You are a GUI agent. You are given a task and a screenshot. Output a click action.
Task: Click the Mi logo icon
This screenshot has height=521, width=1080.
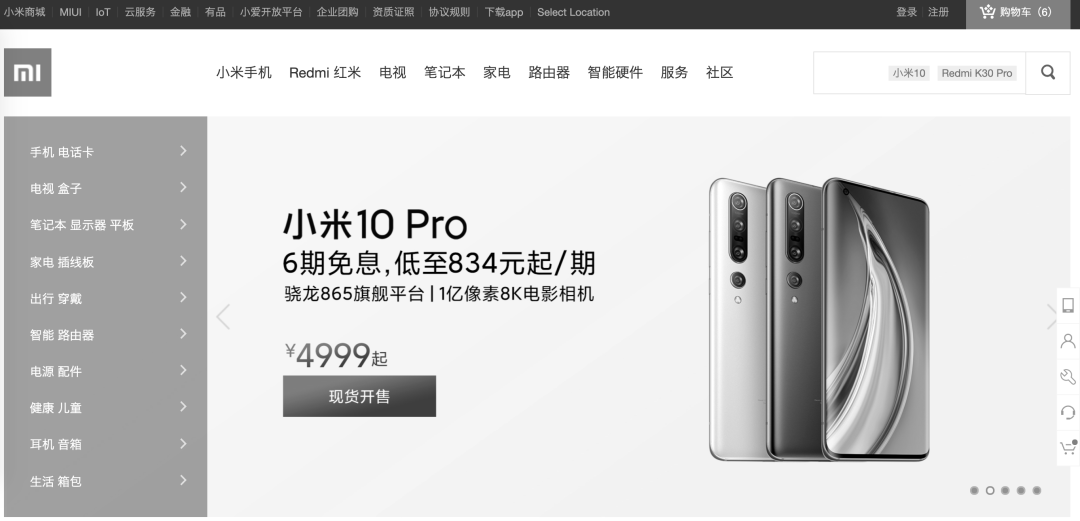(x=28, y=72)
